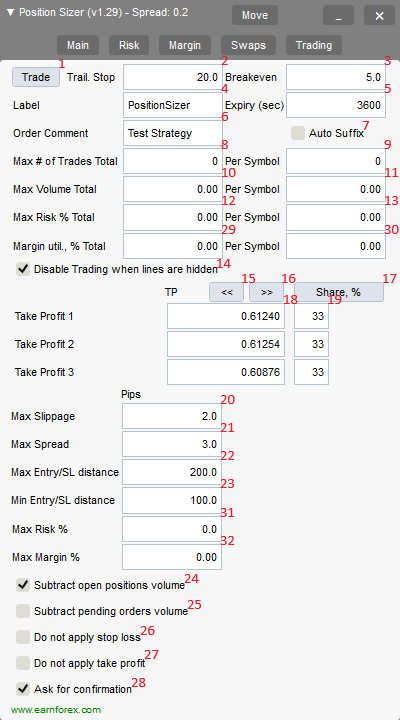
Task: Minimize the panel with underscore button
Action: click(338, 15)
